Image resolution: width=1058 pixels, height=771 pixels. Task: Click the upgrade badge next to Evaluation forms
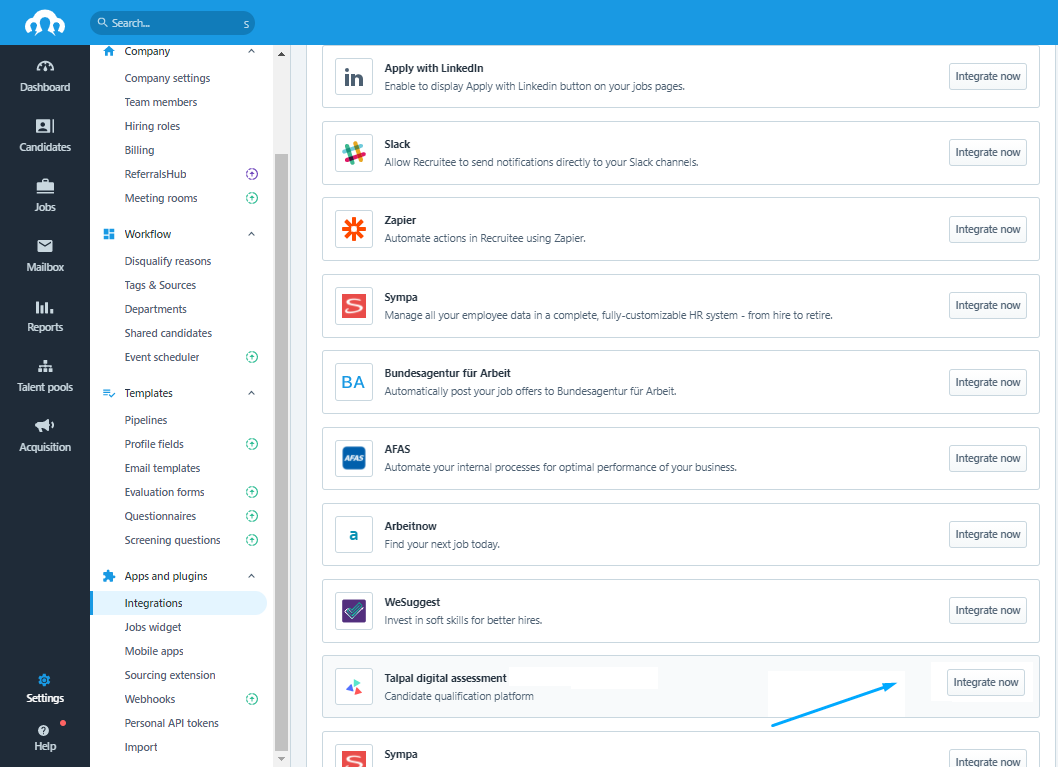252,492
